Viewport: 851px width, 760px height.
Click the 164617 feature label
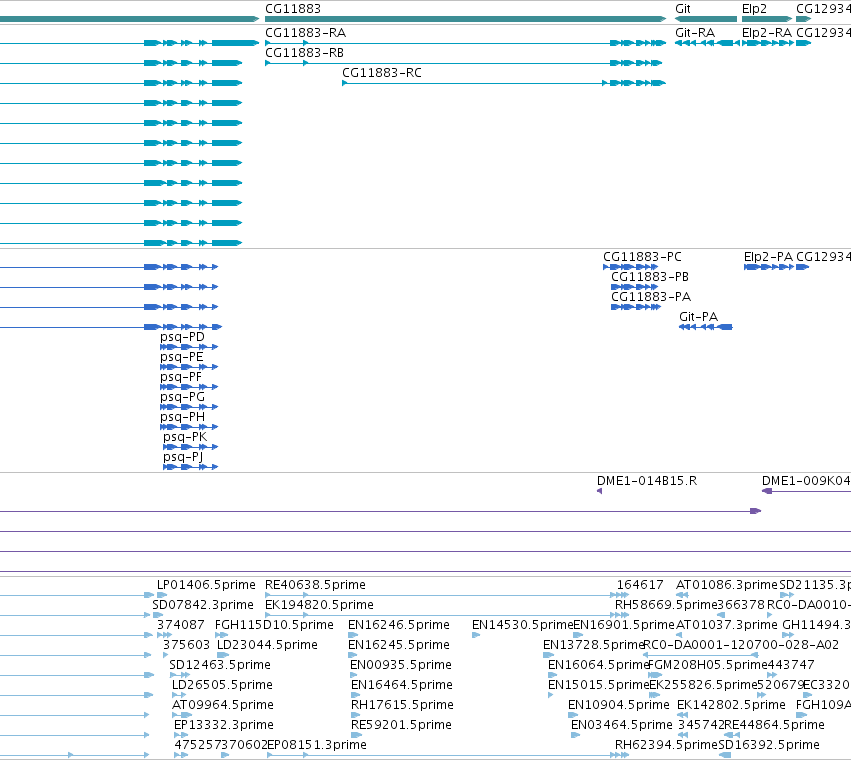point(640,585)
